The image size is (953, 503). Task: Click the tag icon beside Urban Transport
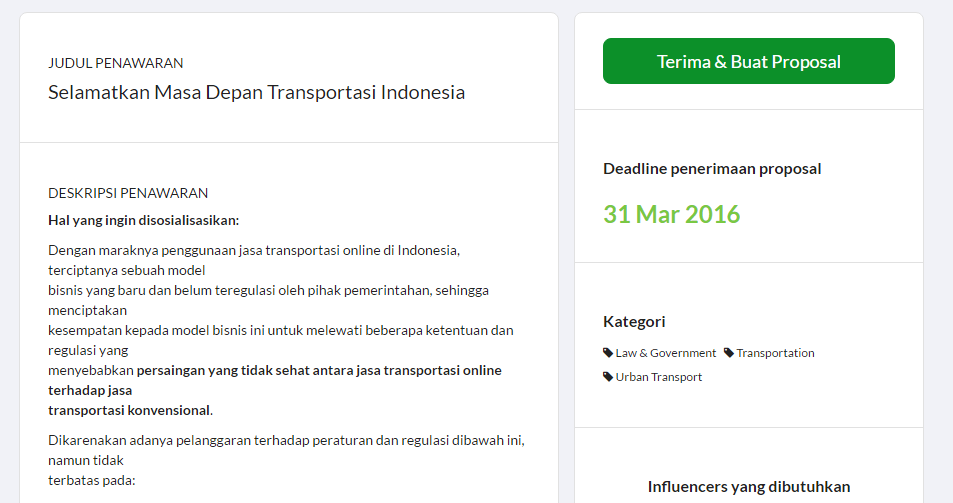pos(608,377)
